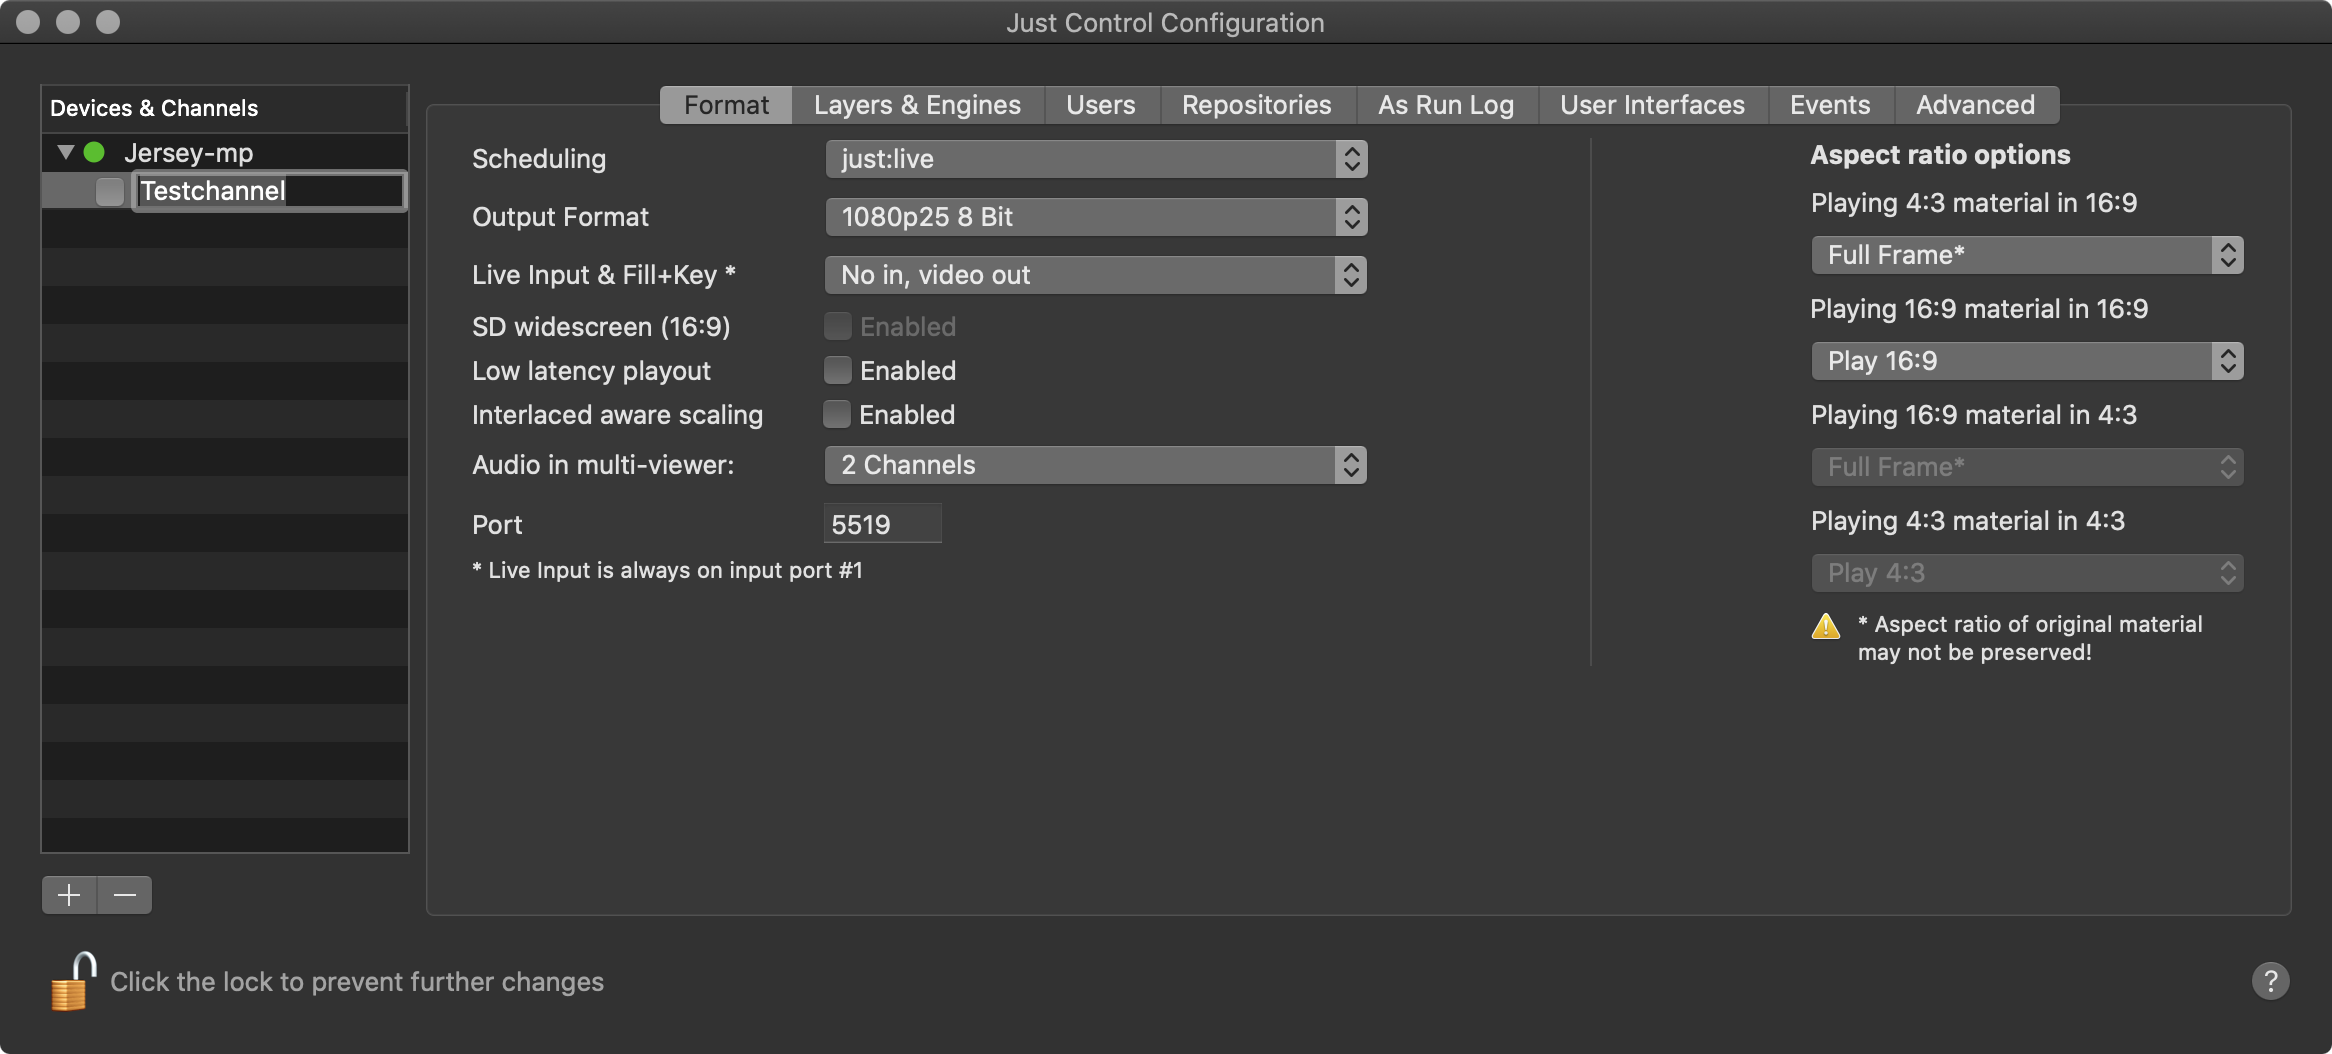Viewport: 2332px width, 1054px height.
Task: Remove channel with the minus button
Action: coord(125,895)
